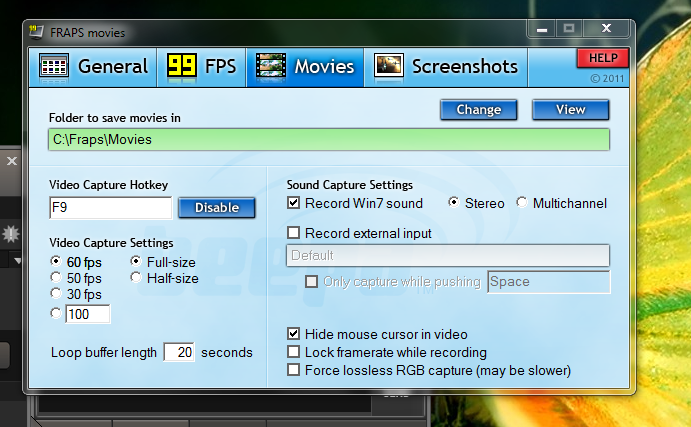Minimize the FRAPS window

[x=542, y=29]
